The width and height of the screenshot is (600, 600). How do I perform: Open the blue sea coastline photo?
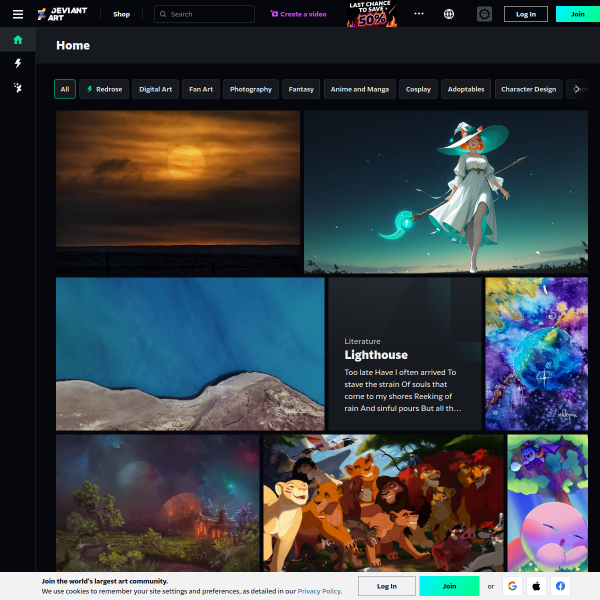click(x=190, y=354)
